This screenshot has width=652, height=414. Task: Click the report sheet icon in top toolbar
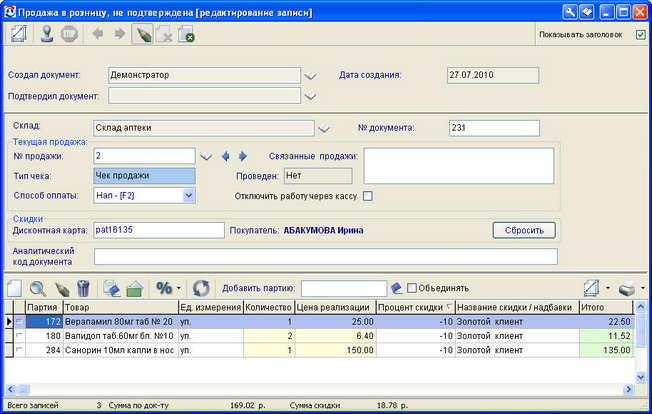18,34
